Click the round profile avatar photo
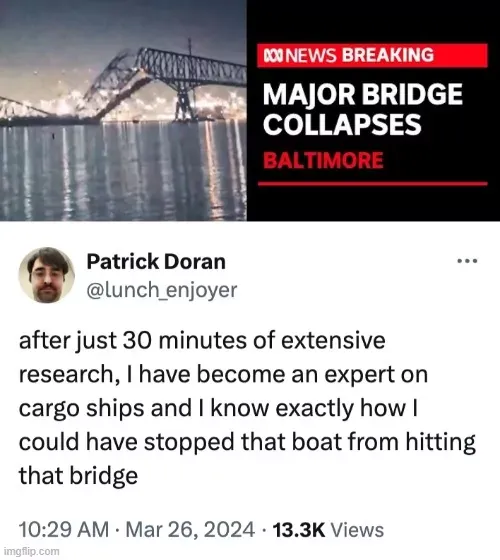 click(x=47, y=275)
